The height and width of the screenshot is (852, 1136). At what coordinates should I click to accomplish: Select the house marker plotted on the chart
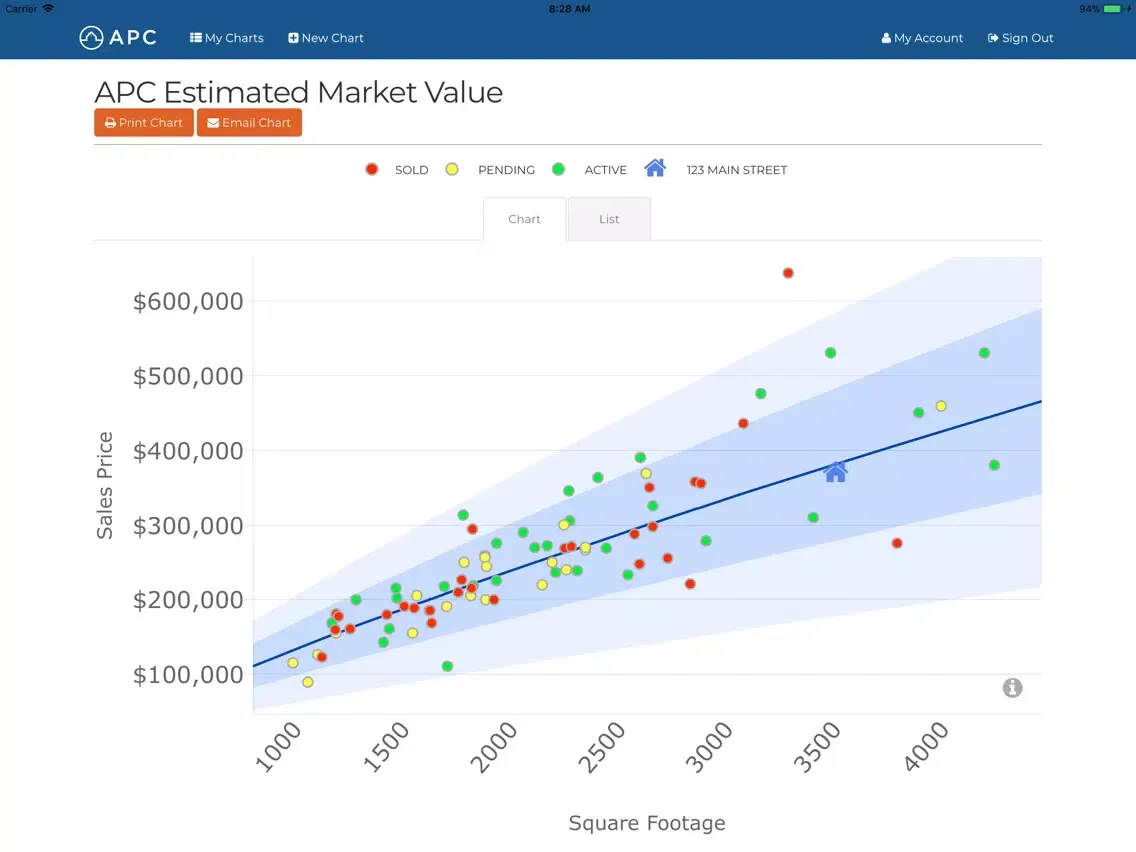[836, 472]
